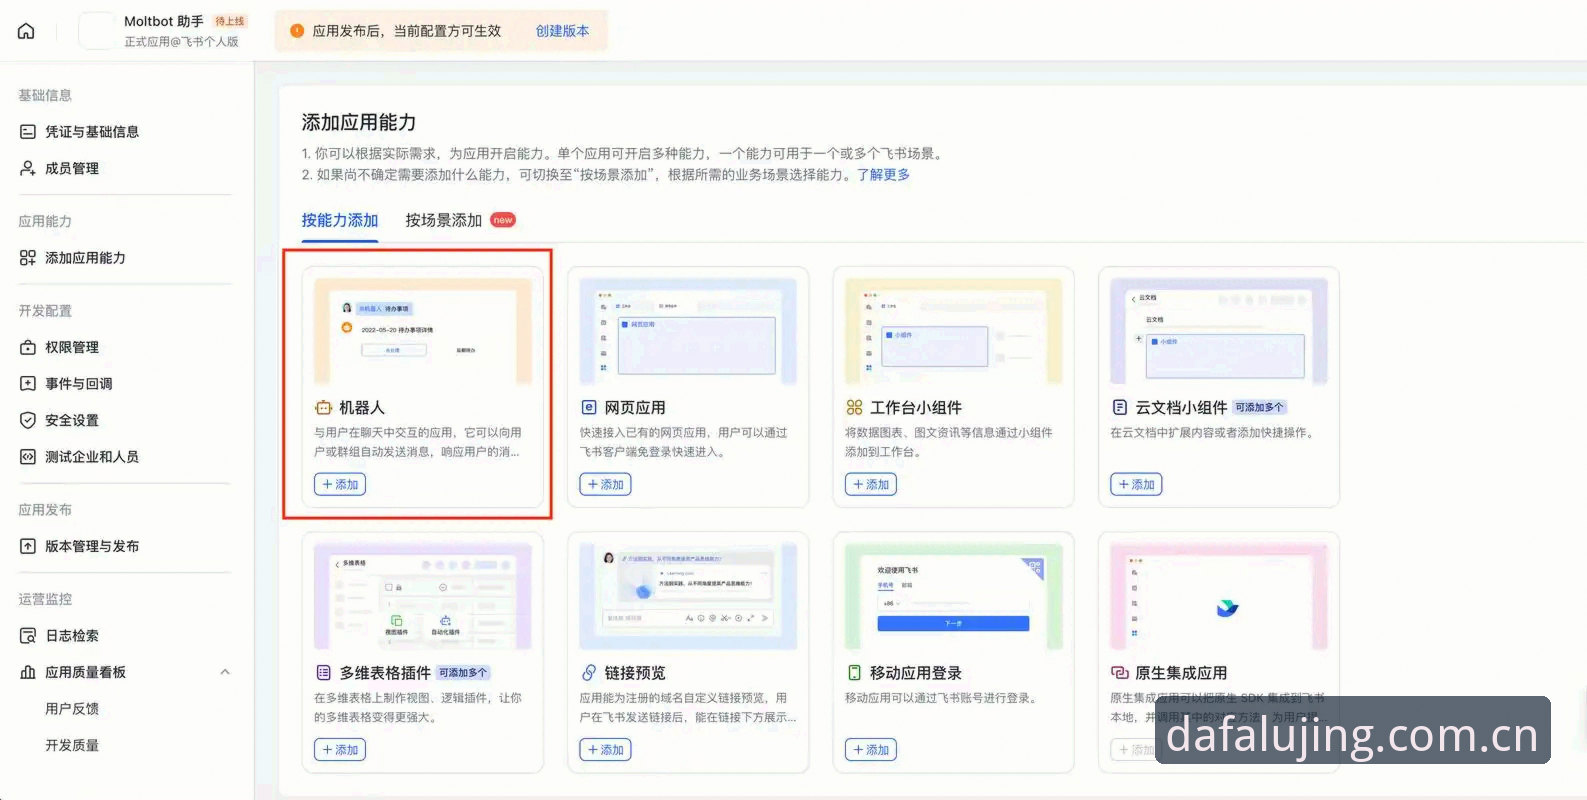The width and height of the screenshot is (1587, 800).
Task: Switch to the 按能力添加 tab
Action: (340, 221)
